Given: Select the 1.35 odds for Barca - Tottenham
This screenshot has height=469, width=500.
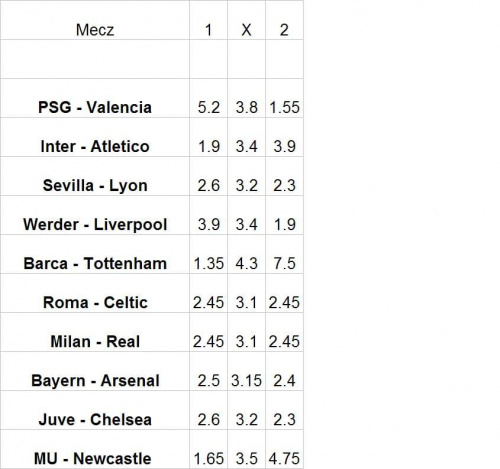Looking at the screenshot, I should 209,254.
